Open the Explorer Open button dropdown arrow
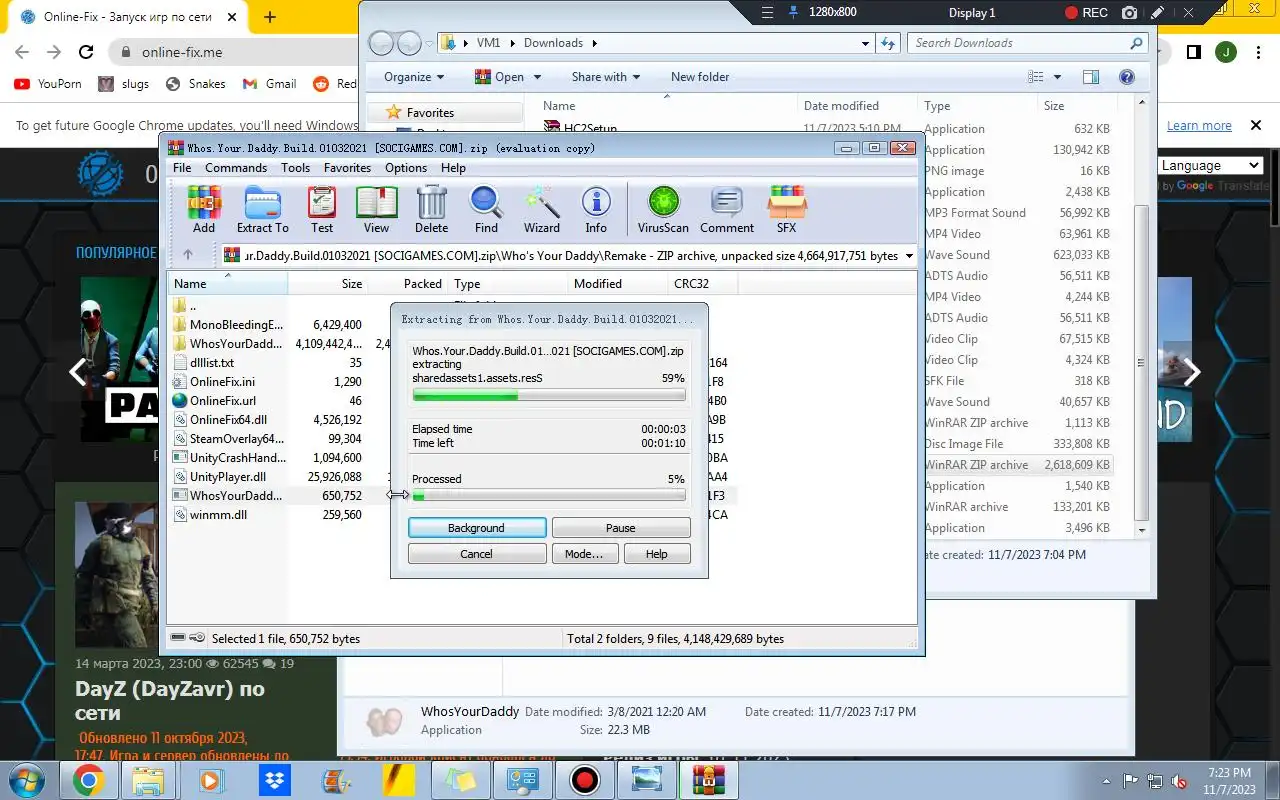 pos(537,77)
